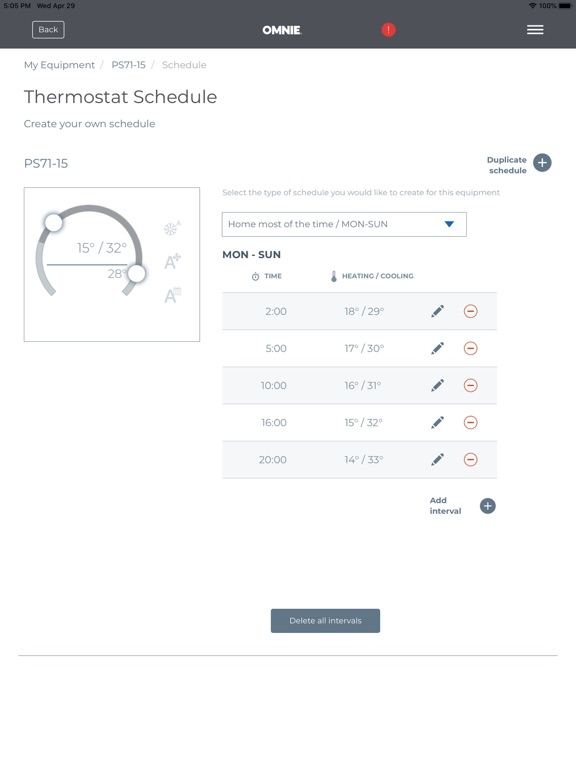
Task: Remove the 5:00 interval
Action: 470,348
